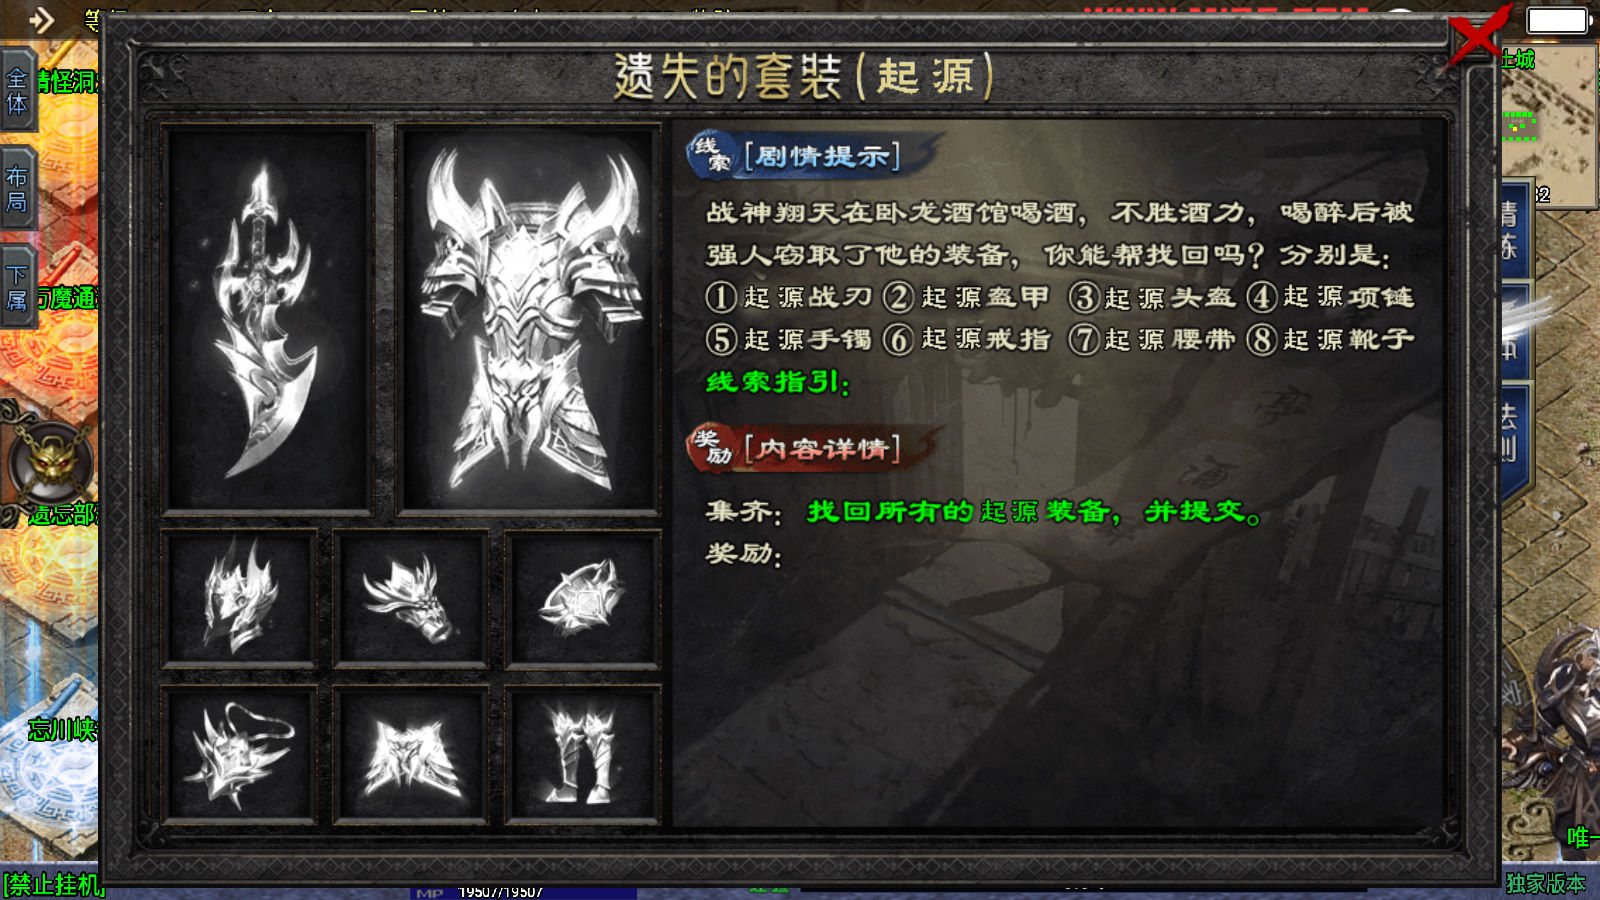Switch to the 布局 side tab
Screen dimensions: 1600x900
tap(18, 189)
